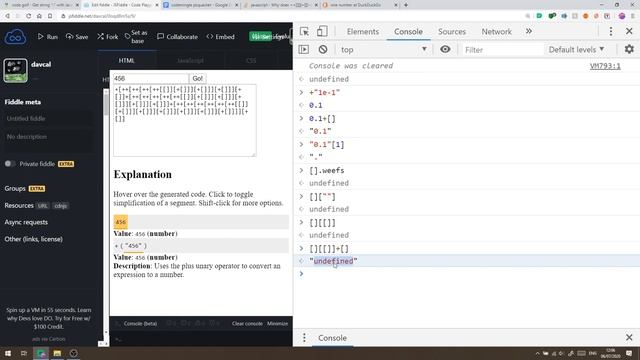The width and height of the screenshot is (640, 360).
Task: Click the Untitled fiddle title field
Action: coord(49,118)
